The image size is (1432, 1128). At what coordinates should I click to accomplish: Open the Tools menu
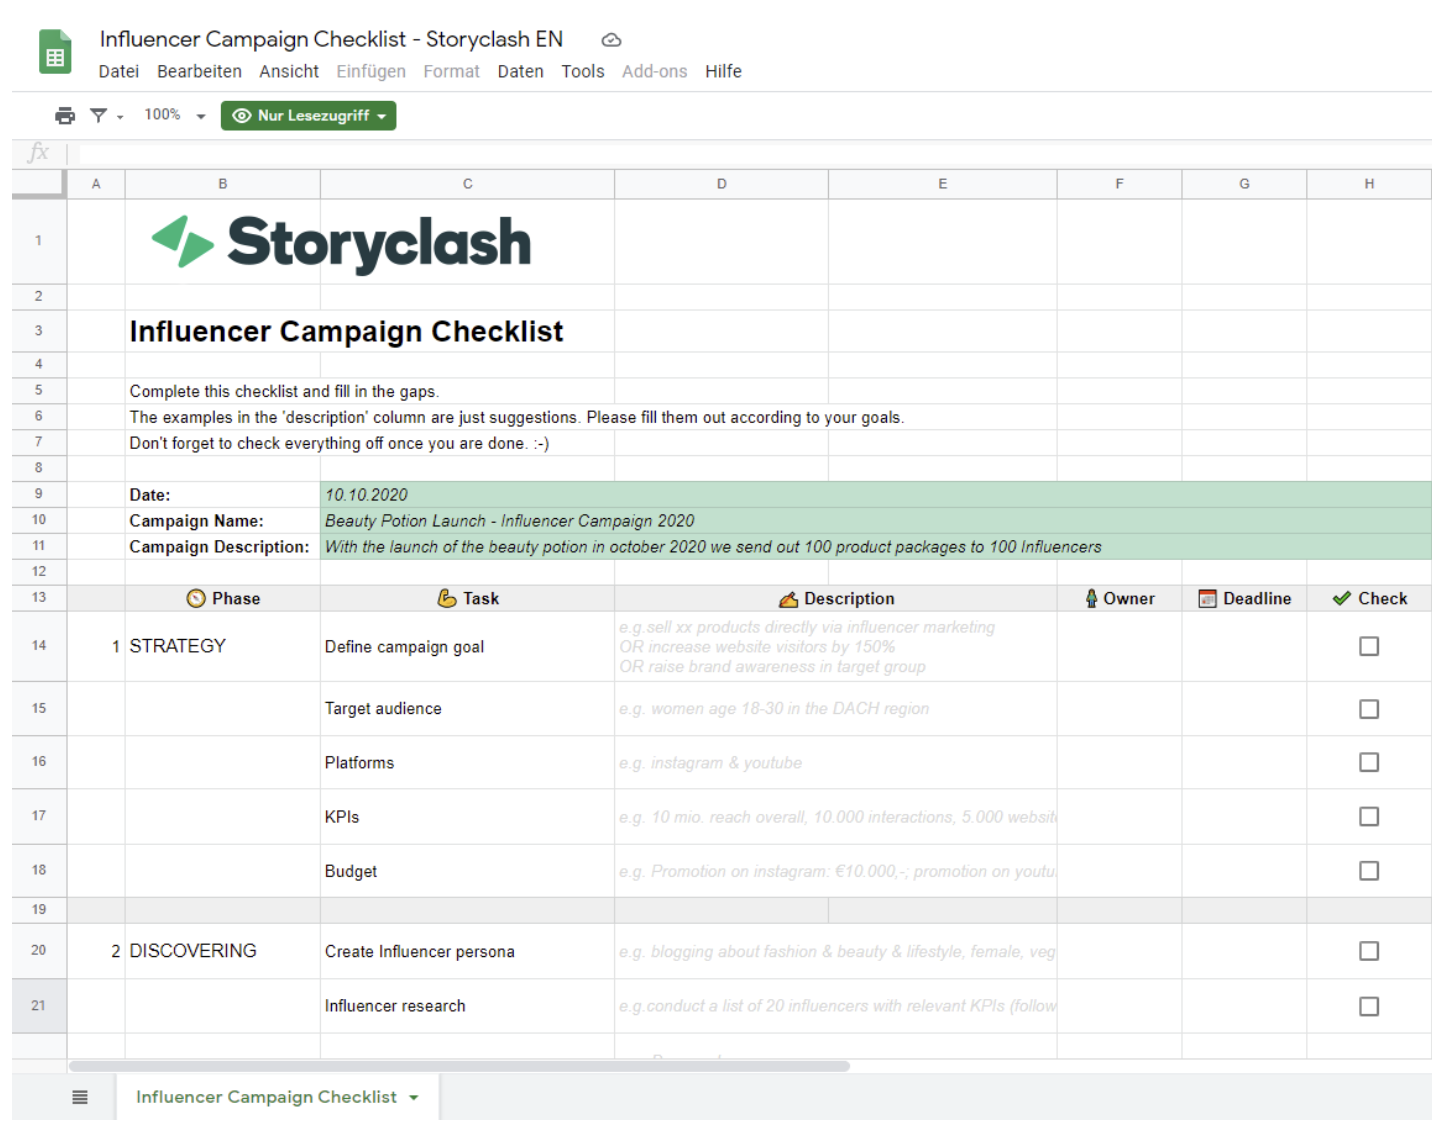(583, 71)
